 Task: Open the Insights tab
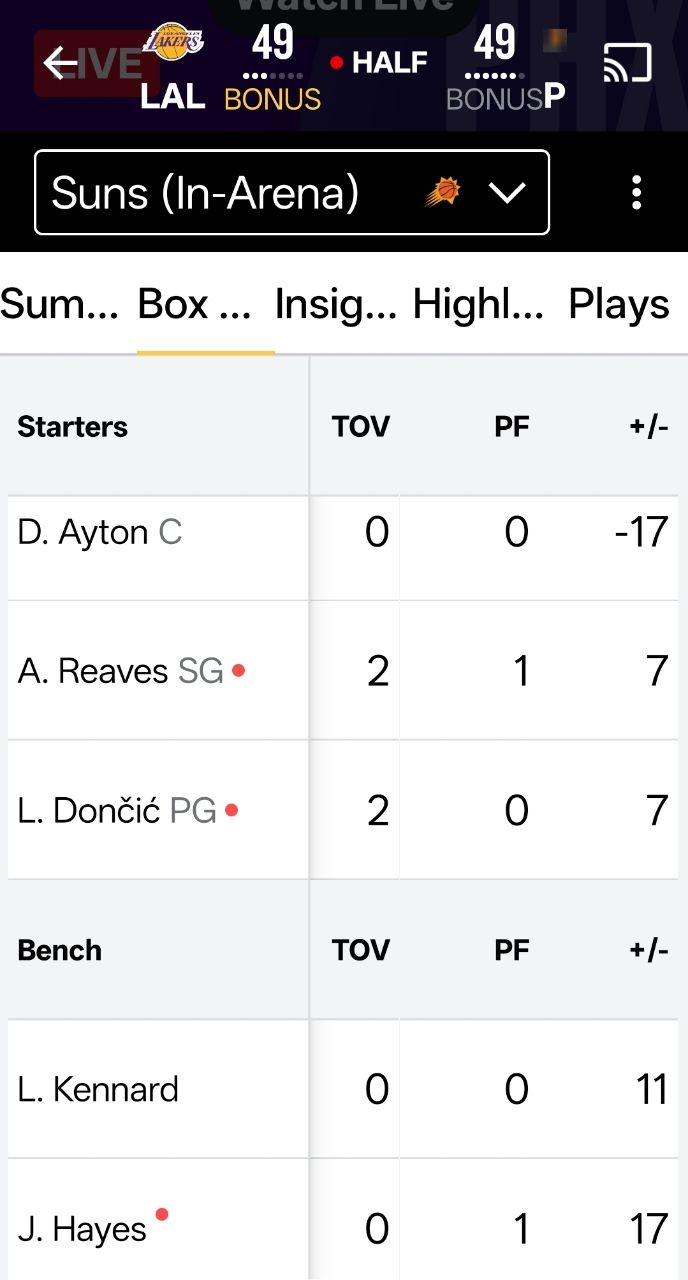pyautogui.click(x=336, y=305)
